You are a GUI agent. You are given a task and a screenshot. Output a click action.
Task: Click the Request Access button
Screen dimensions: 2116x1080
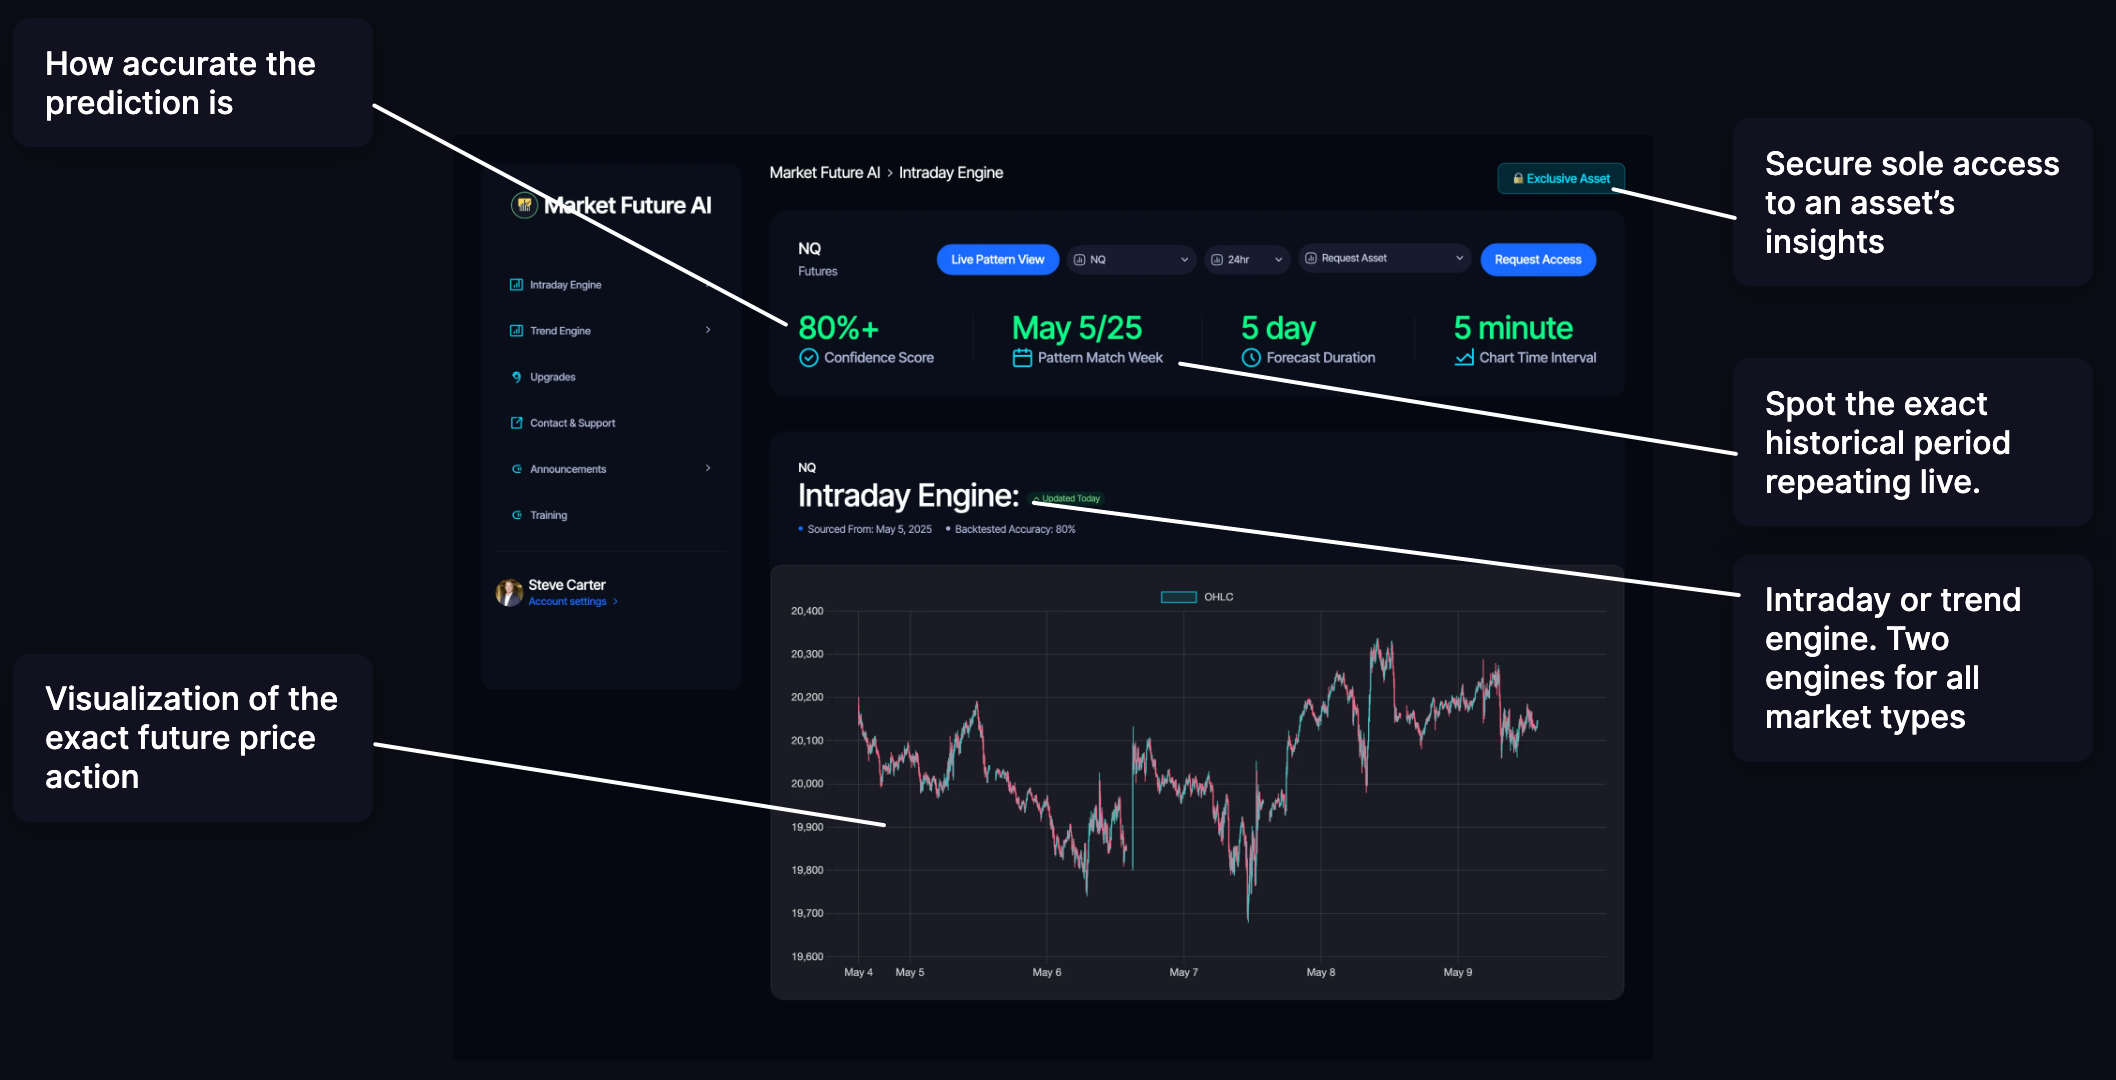coord(1538,259)
